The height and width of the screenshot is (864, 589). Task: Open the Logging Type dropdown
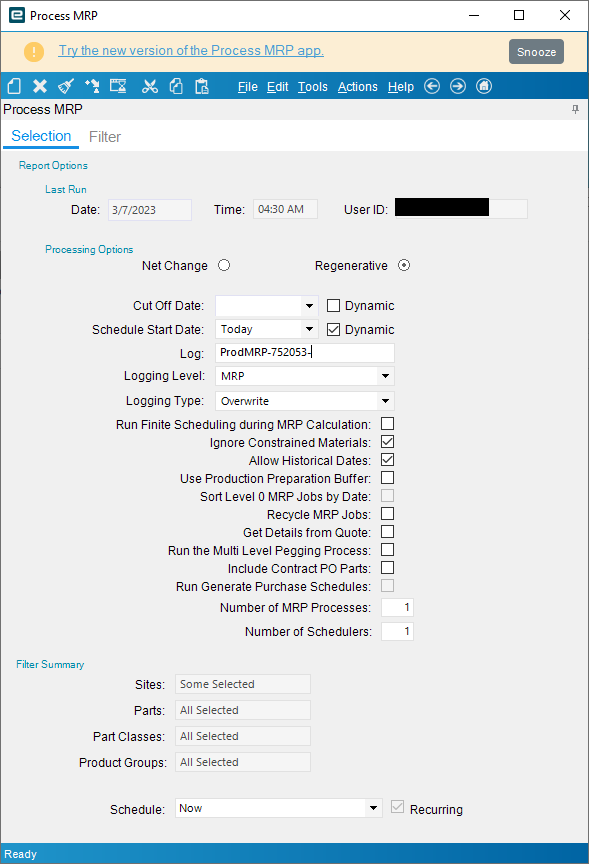386,401
